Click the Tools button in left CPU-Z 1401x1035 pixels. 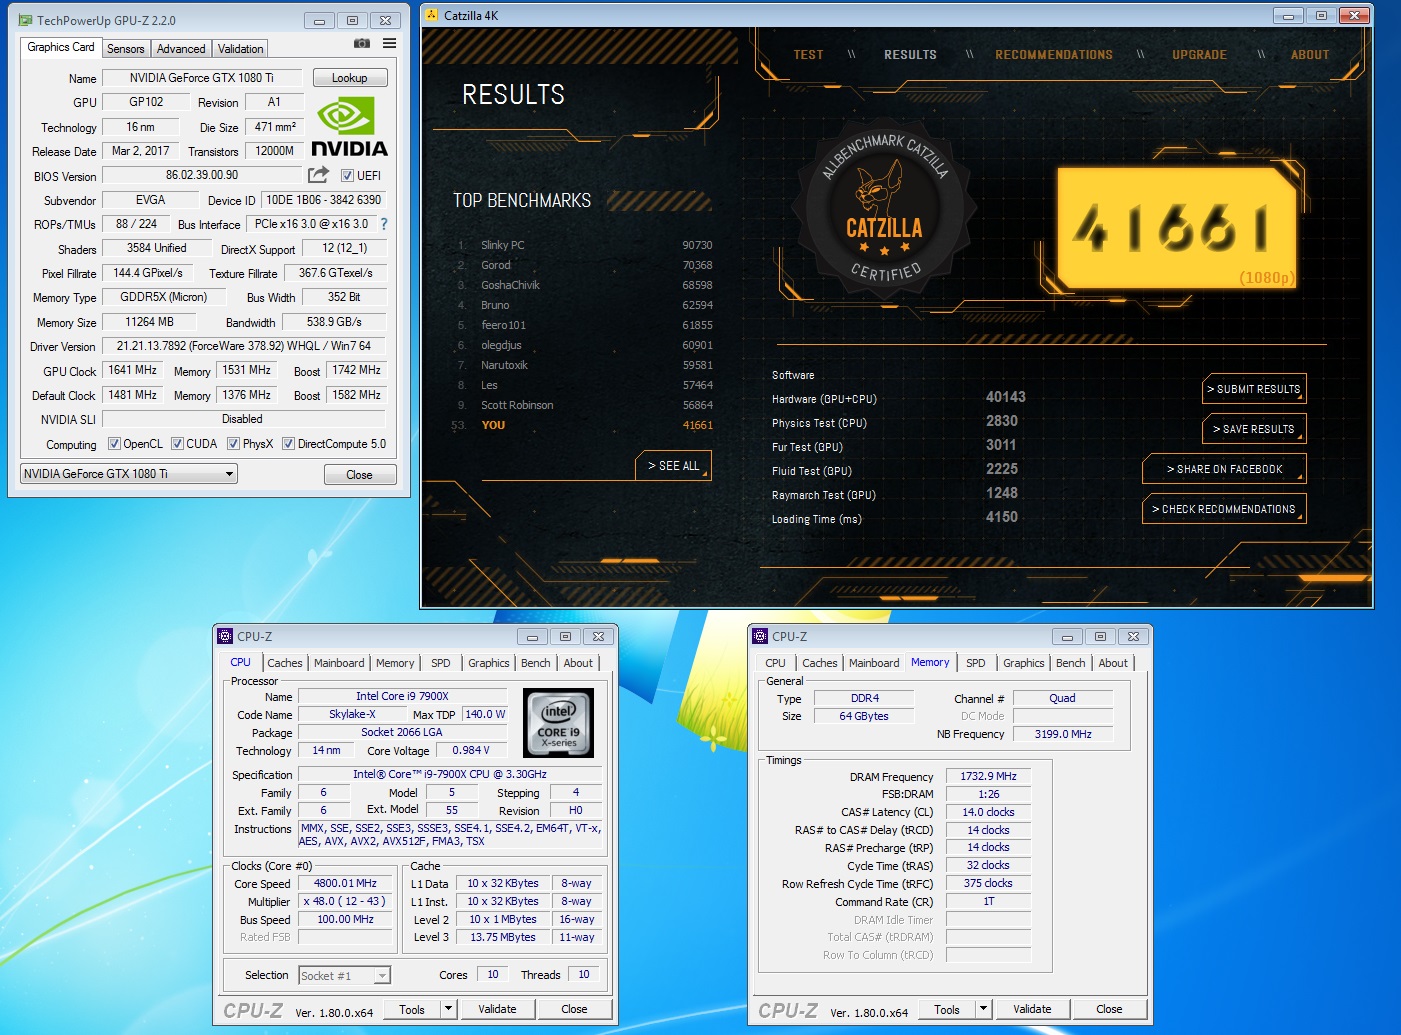point(412,1009)
